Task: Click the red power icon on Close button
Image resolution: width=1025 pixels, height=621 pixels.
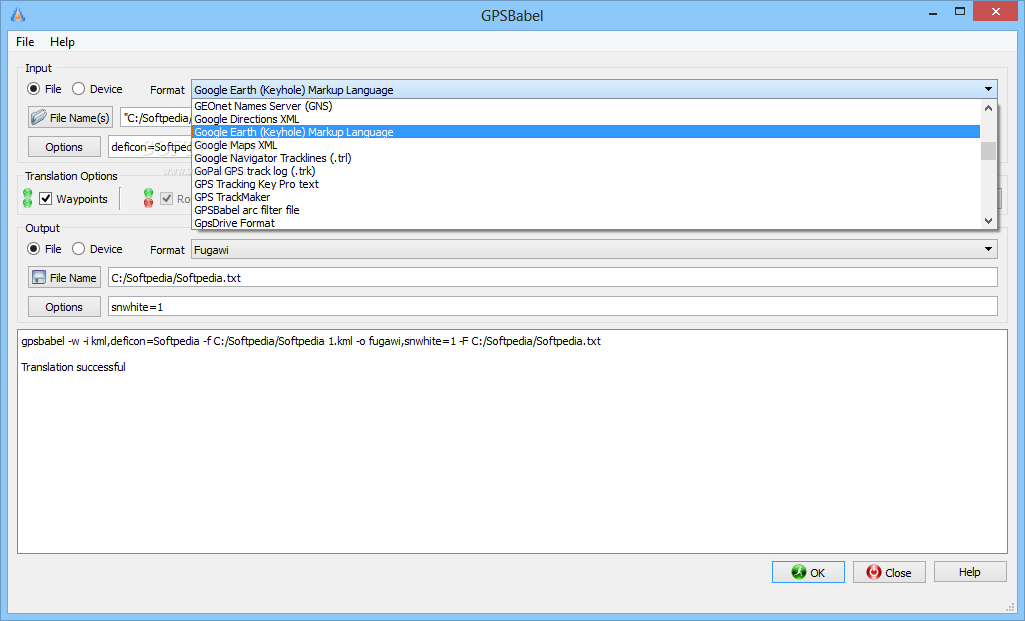Action: [873, 572]
